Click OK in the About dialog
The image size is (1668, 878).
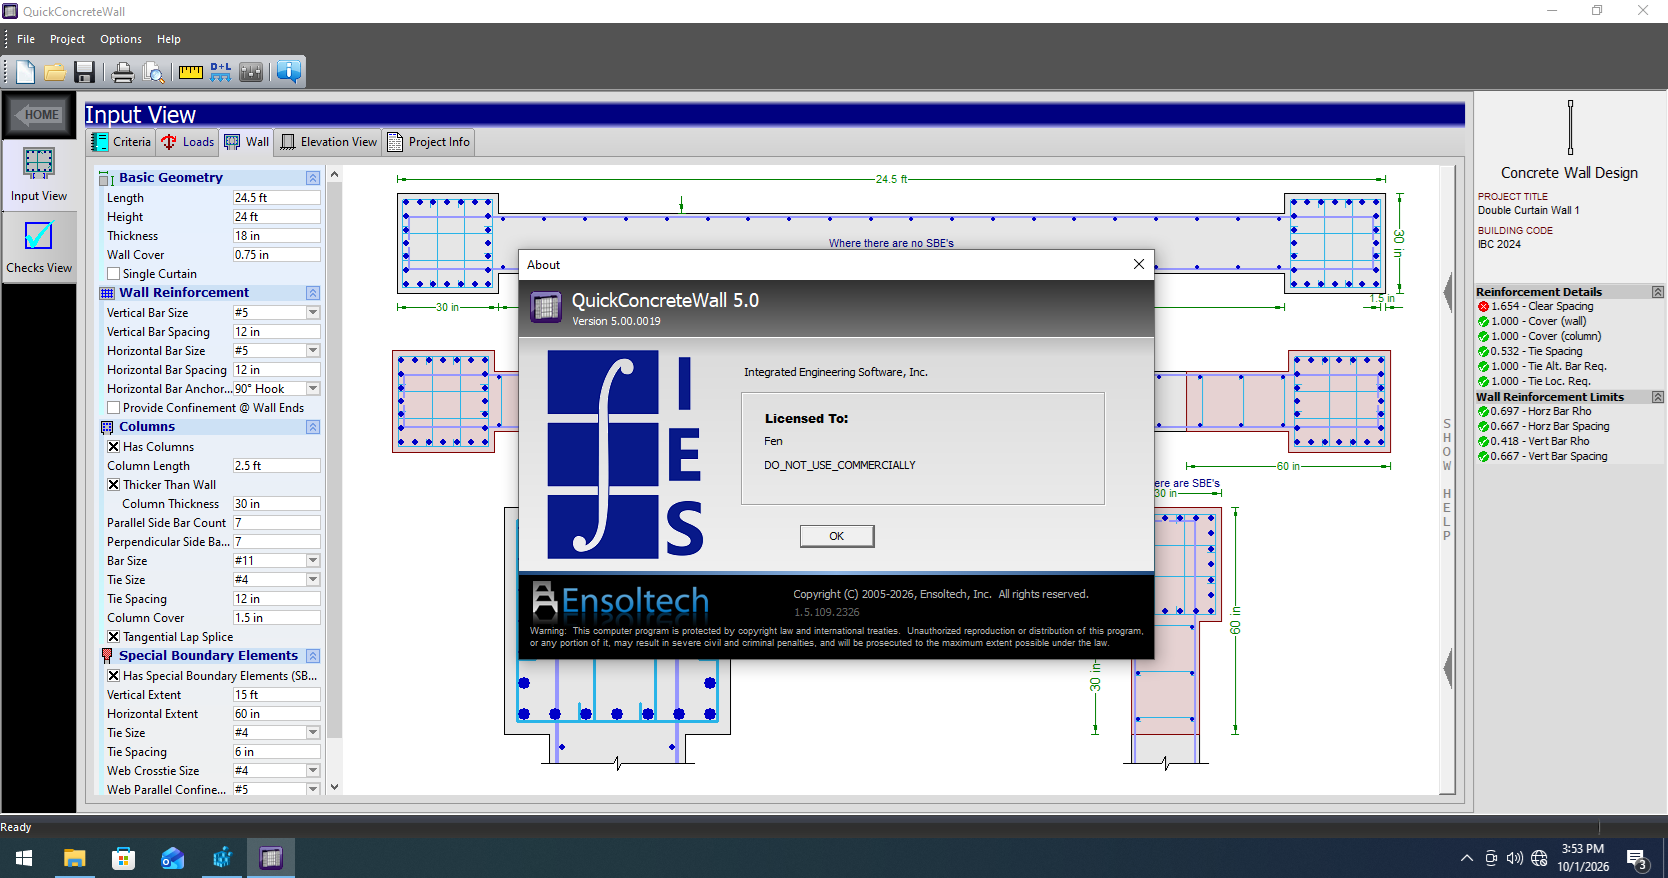pyautogui.click(x=837, y=536)
